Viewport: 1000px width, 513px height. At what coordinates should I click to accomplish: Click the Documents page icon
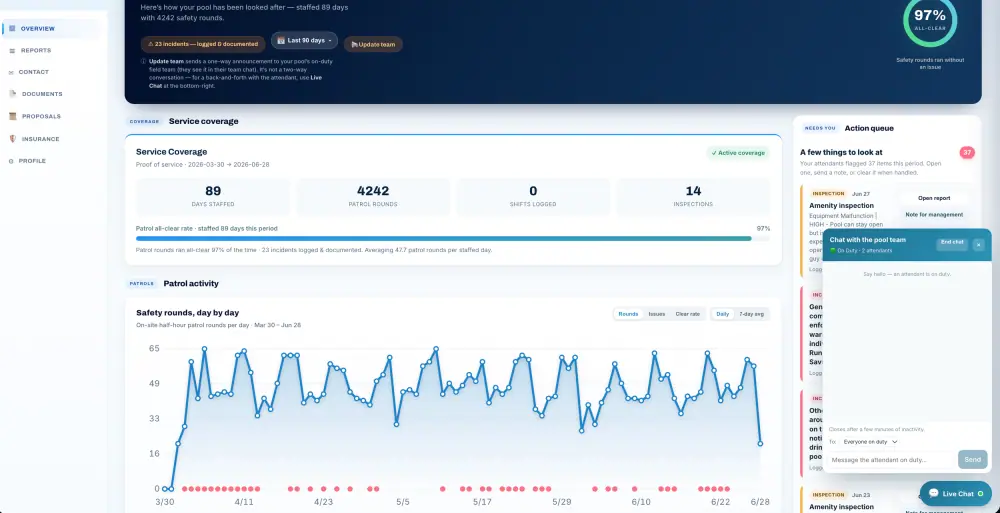click(13, 94)
